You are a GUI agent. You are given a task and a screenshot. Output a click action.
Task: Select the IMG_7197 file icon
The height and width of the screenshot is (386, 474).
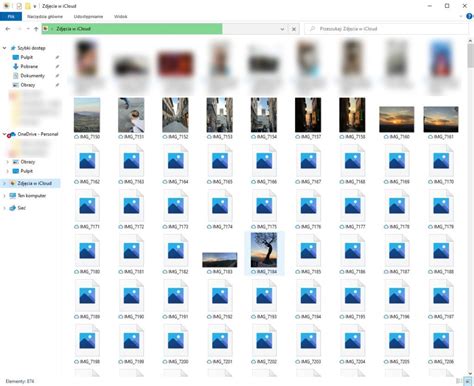tap(441, 296)
